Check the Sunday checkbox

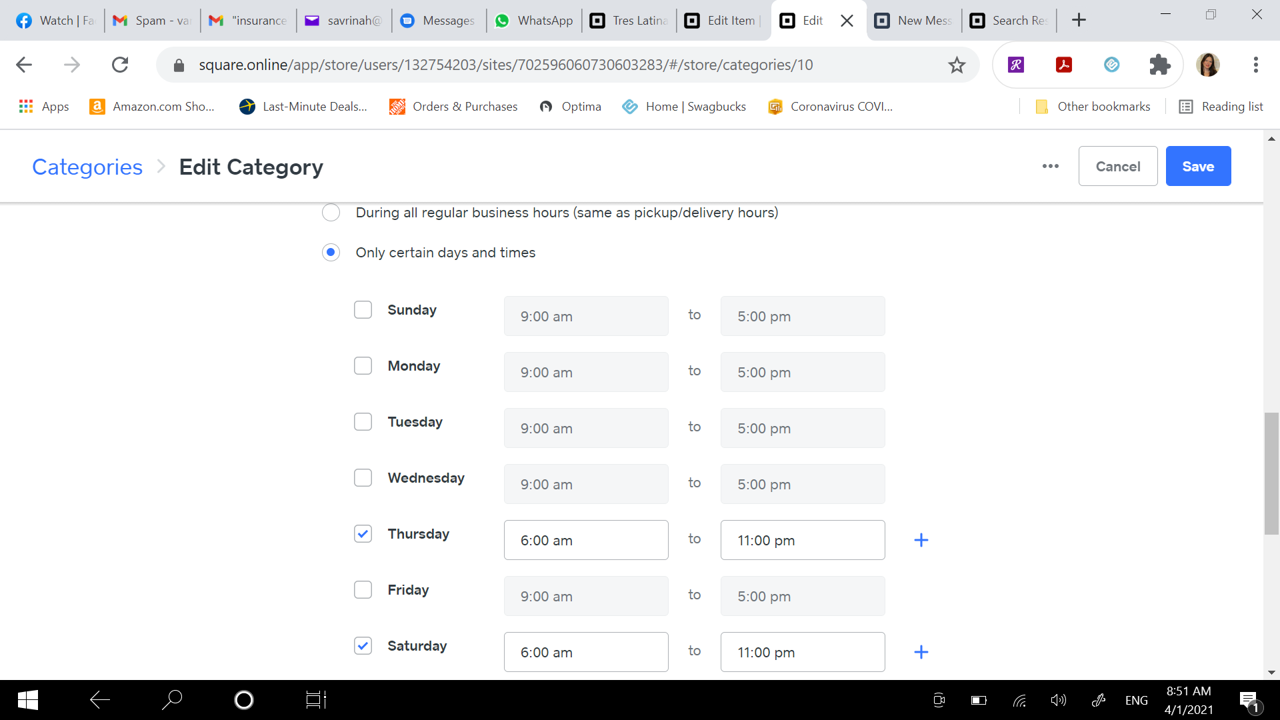[x=363, y=310]
